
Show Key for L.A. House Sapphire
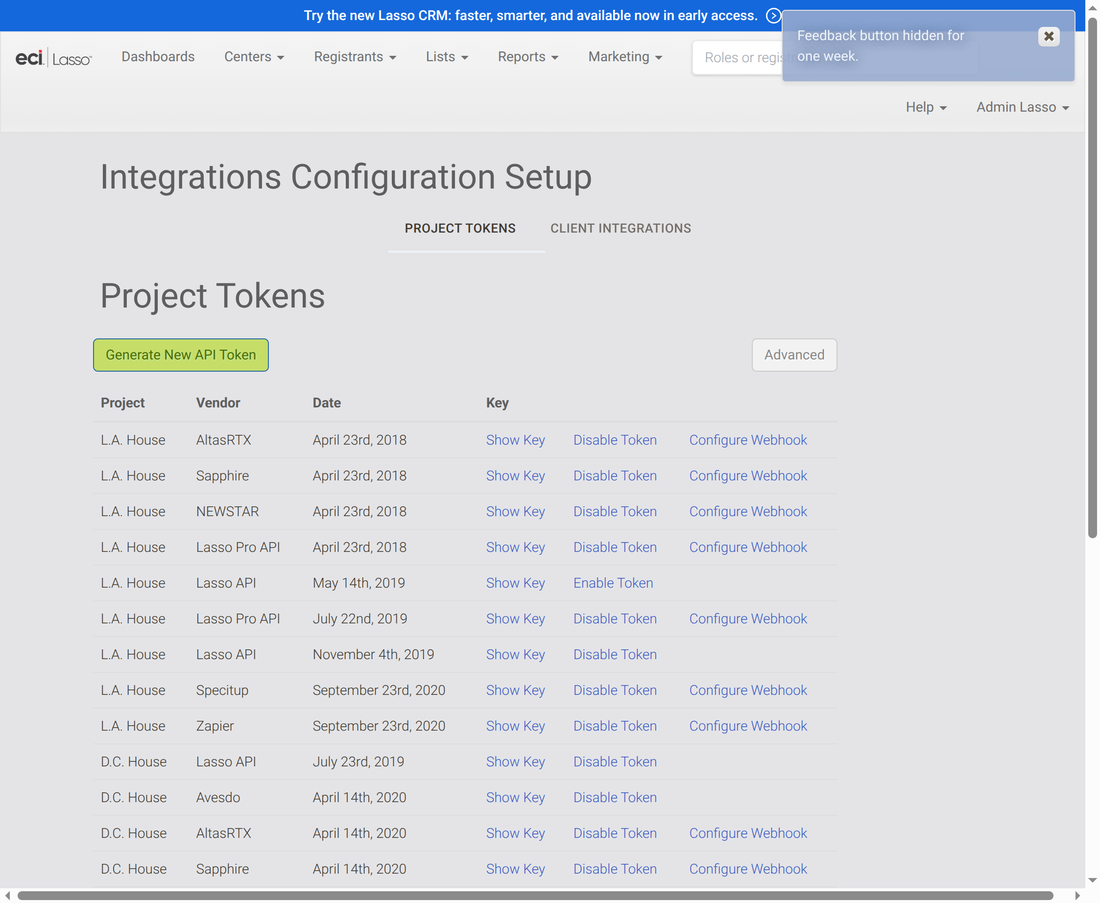coord(516,476)
